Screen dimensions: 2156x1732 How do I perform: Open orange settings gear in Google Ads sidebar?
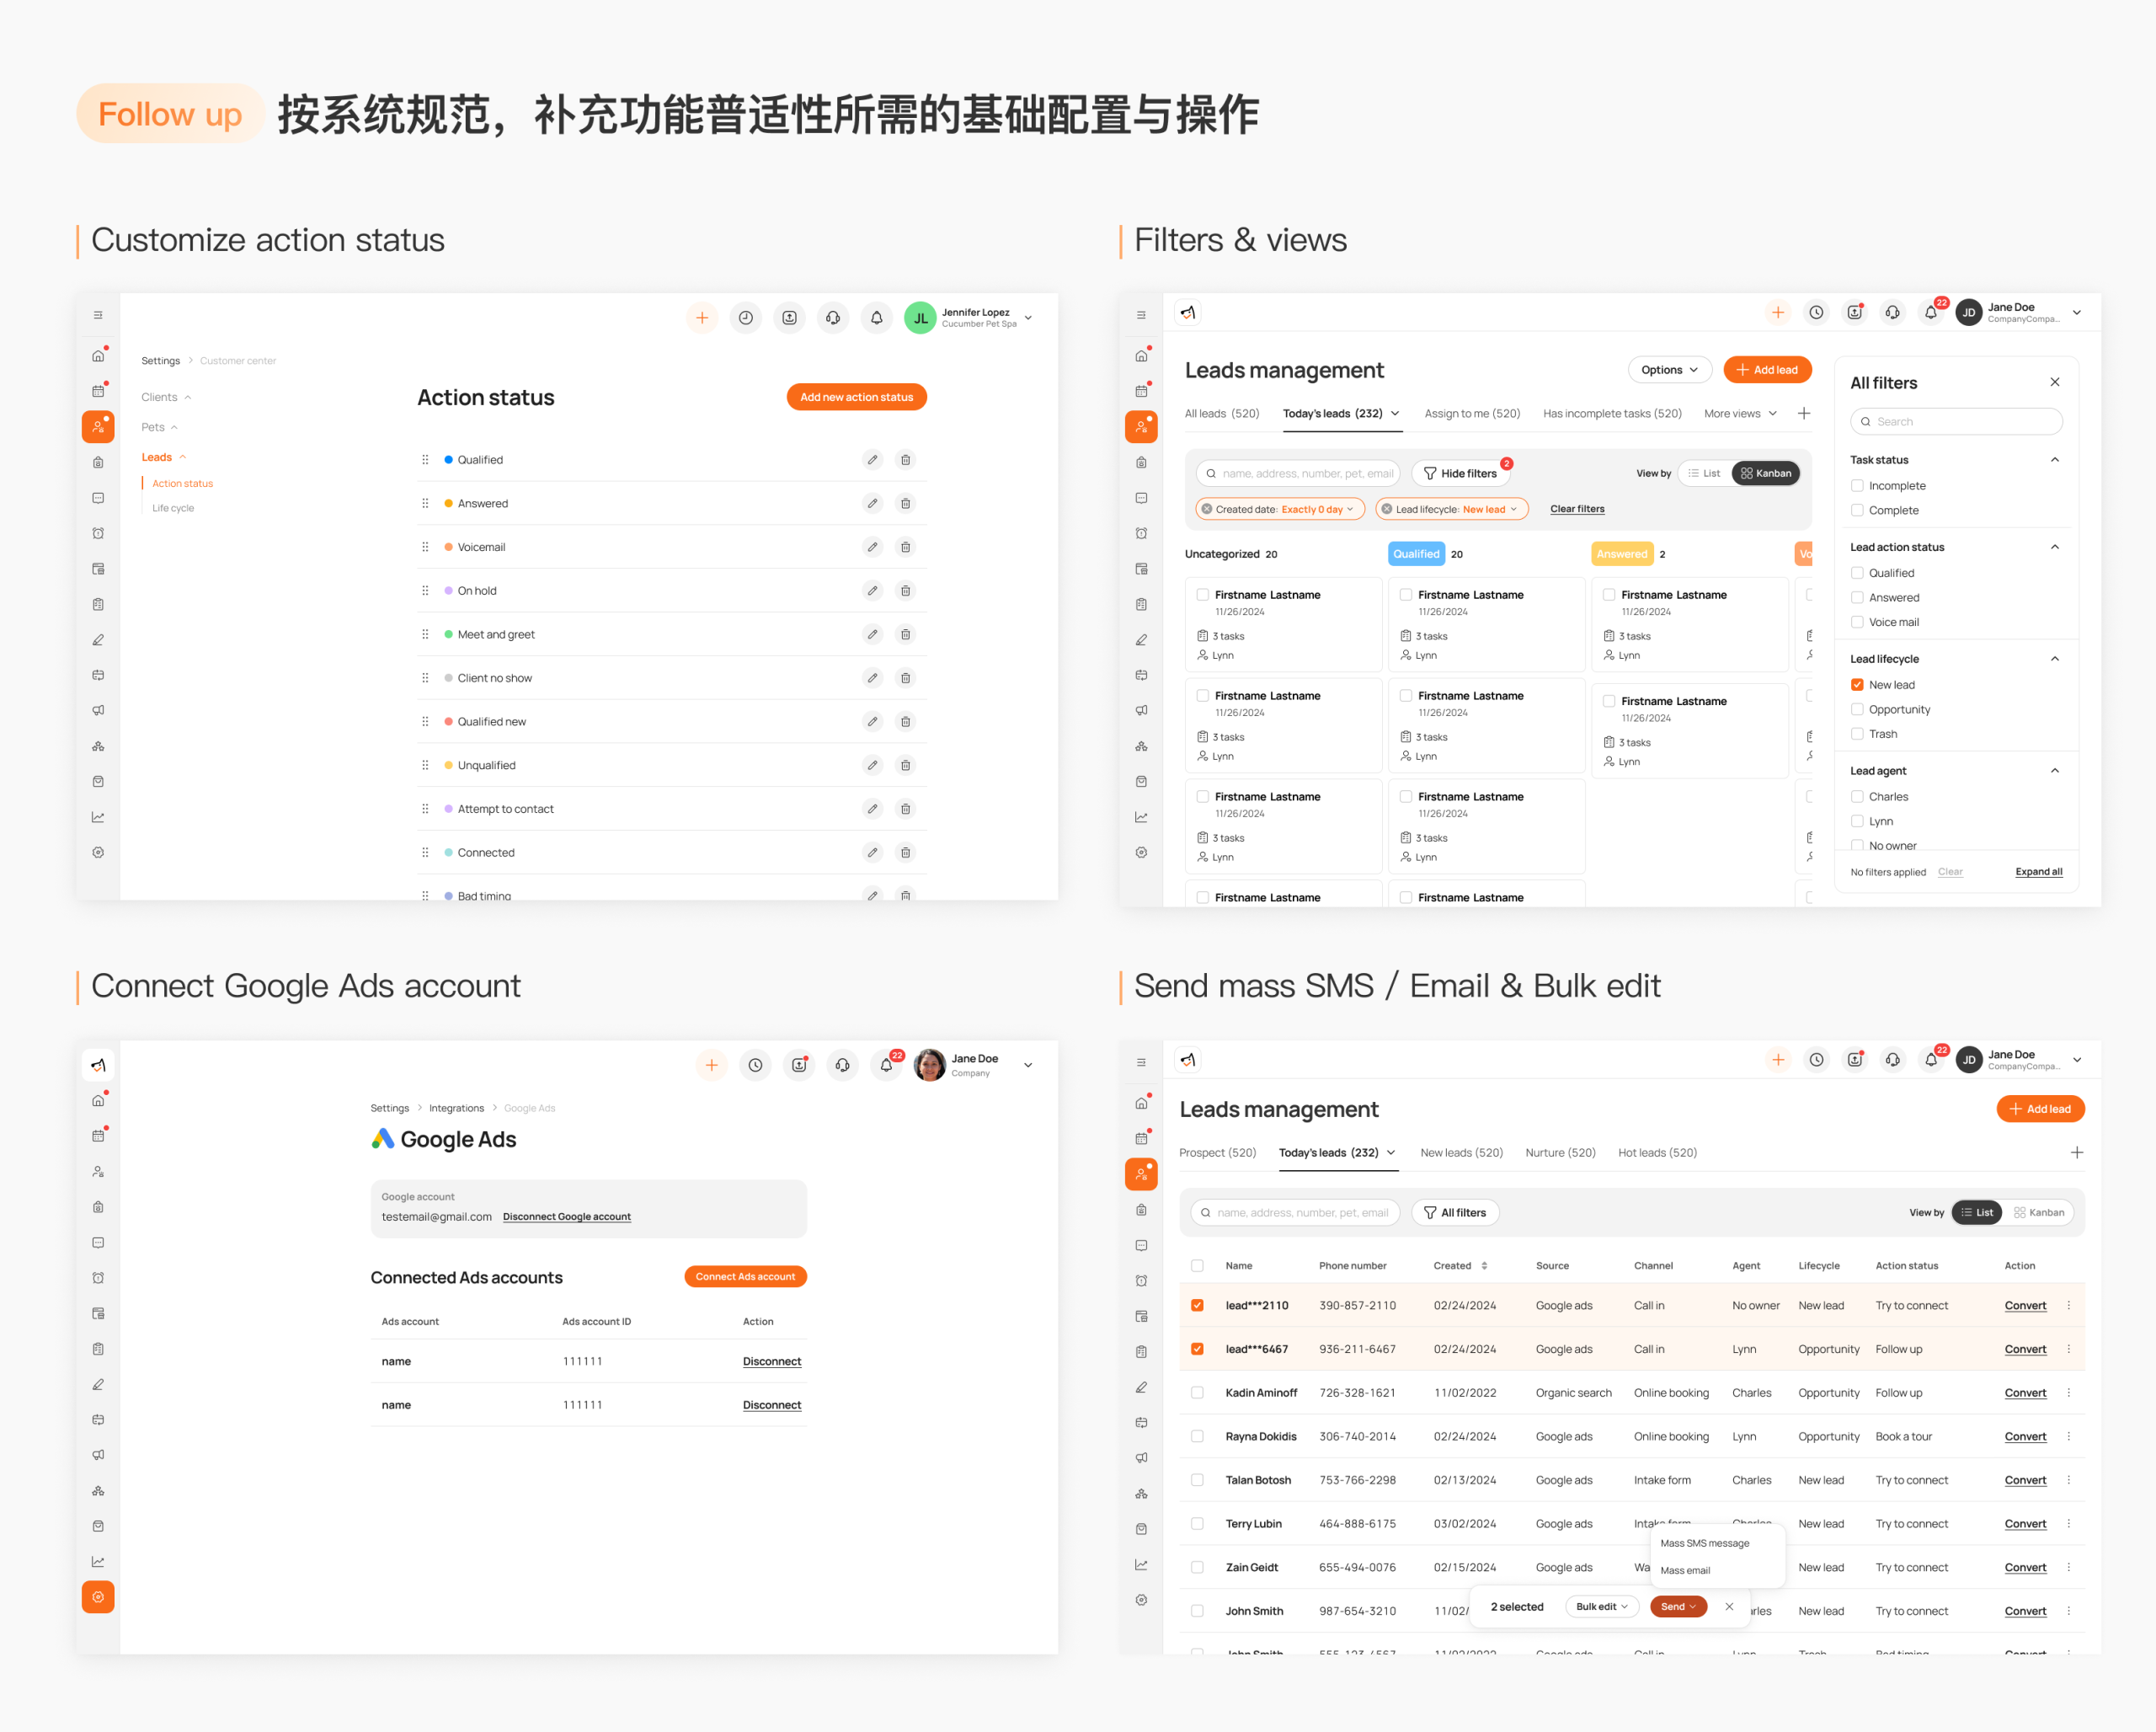point(98,1597)
